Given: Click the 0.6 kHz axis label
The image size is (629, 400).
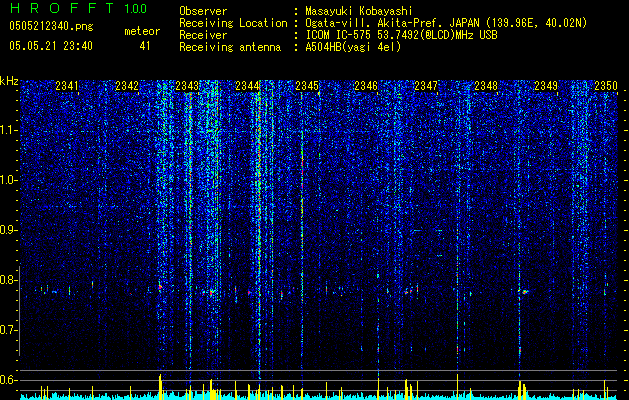Looking at the screenshot, I should [x=9, y=380].
